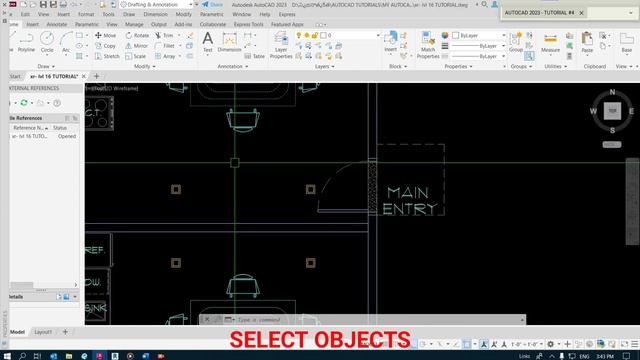
Task: Expand the Properties panel
Action: tap(458, 66)
